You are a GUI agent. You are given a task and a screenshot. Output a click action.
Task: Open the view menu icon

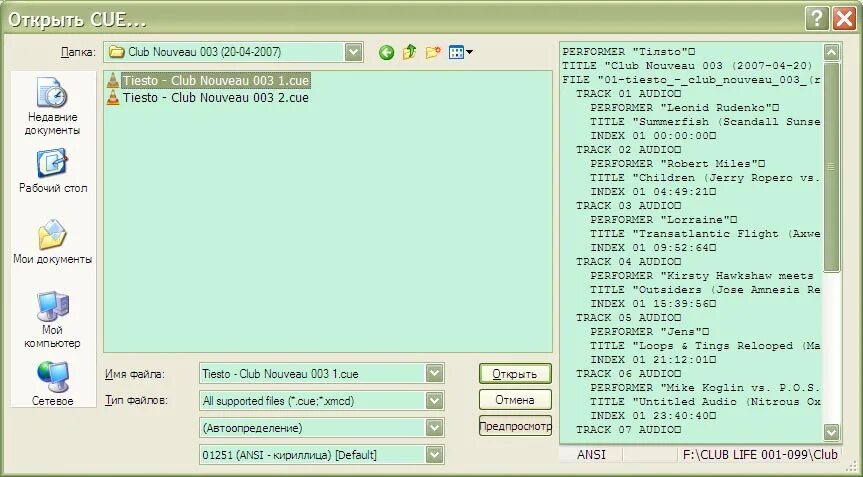[x=461, y=52]
